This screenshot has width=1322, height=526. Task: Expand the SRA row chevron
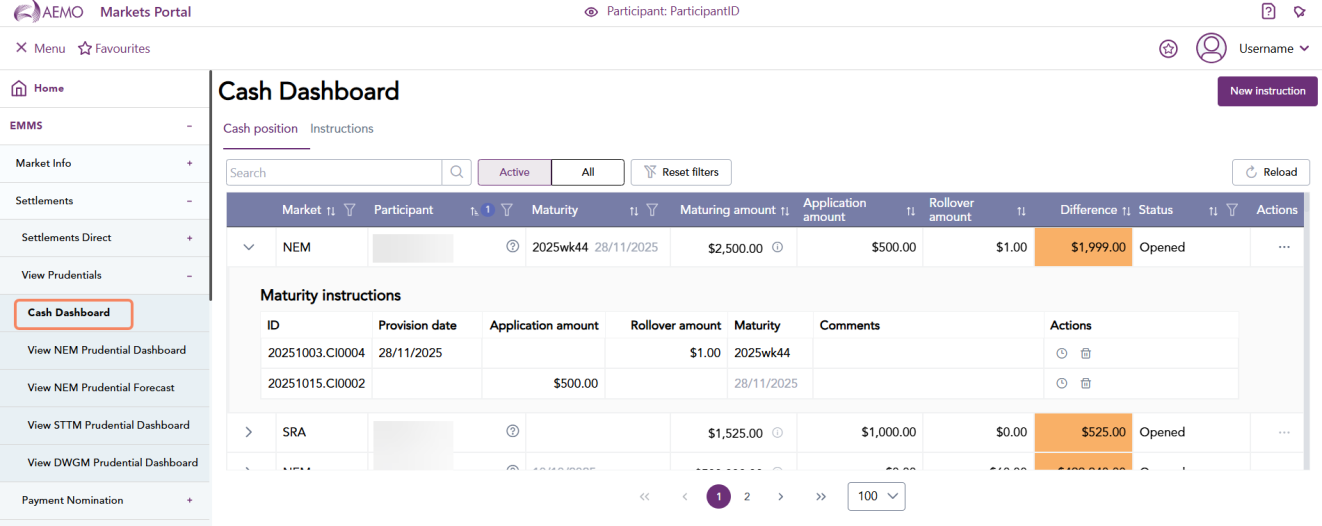pos(249,432)
